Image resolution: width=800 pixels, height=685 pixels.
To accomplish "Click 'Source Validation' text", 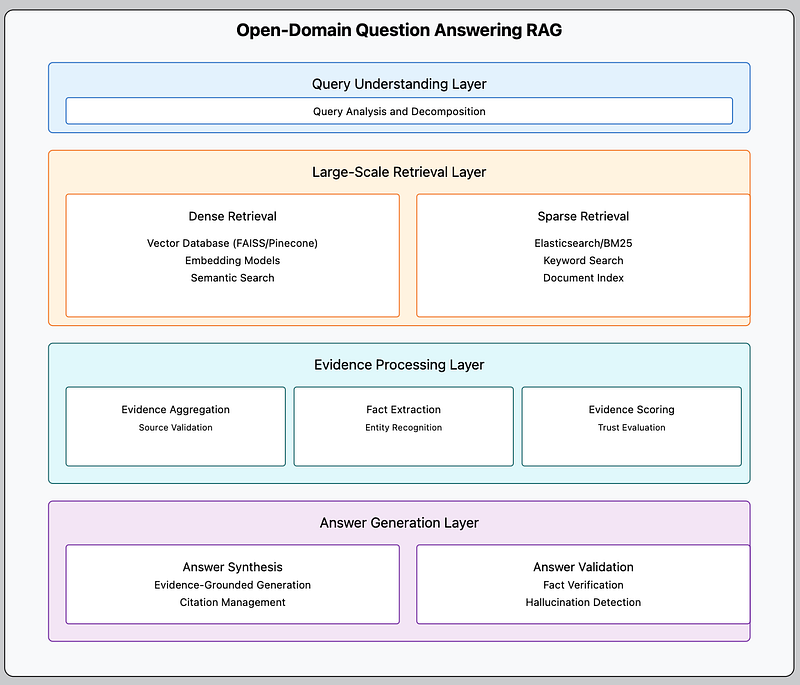I will [x=176, y=427].
